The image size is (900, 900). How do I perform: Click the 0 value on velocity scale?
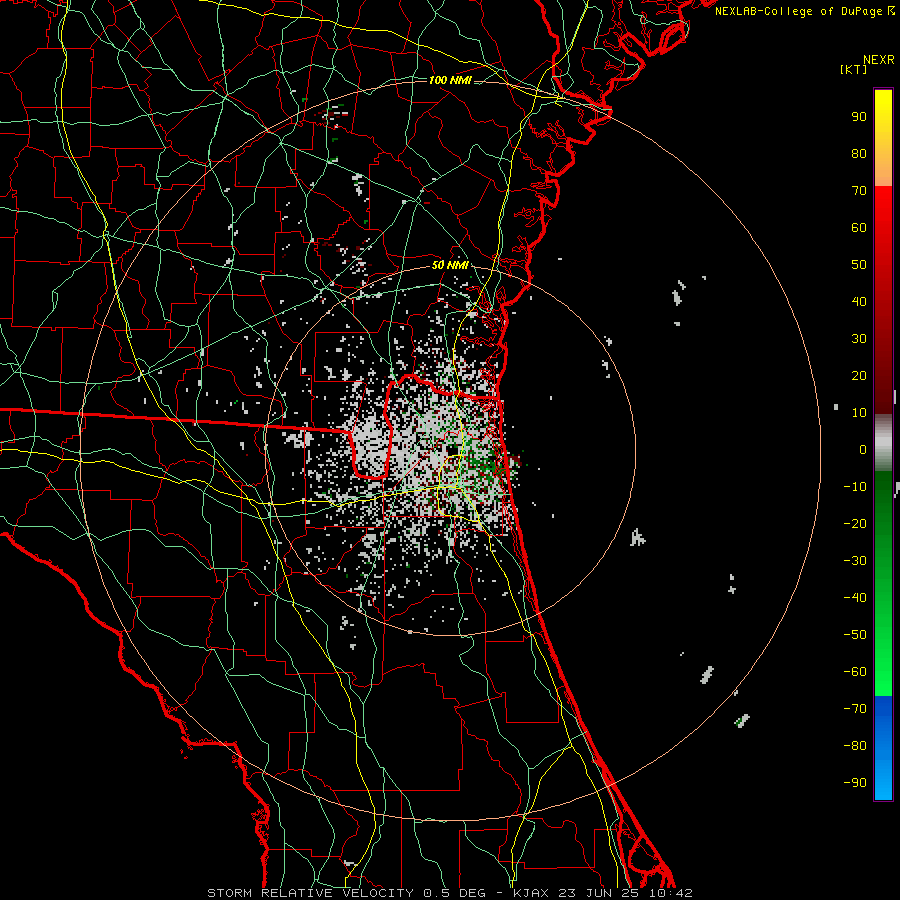(x=863, y=450)
